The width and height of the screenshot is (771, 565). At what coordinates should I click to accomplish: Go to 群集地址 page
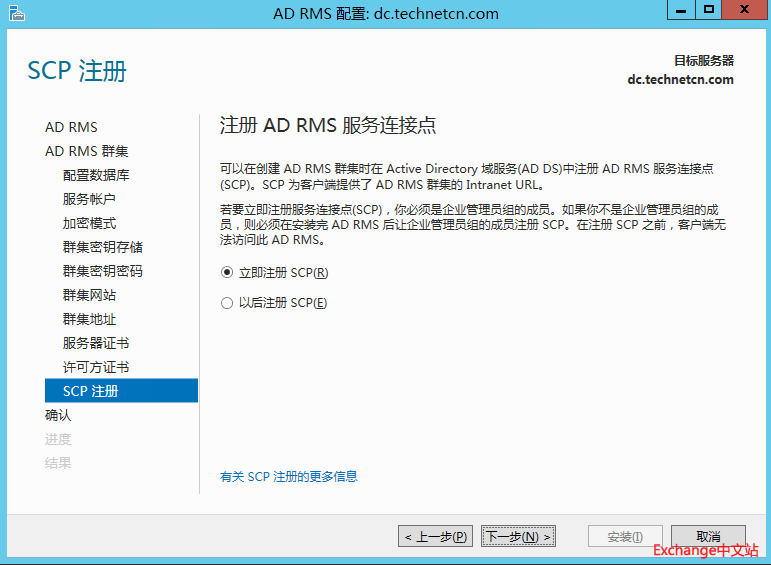point(89,319)
